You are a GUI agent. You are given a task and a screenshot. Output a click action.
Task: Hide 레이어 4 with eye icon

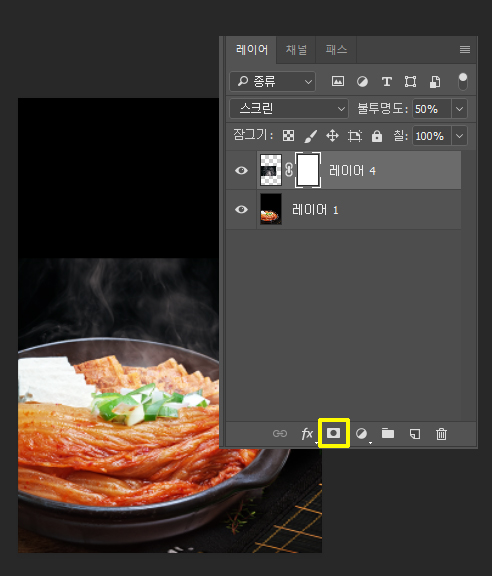[x=241, y=170]
